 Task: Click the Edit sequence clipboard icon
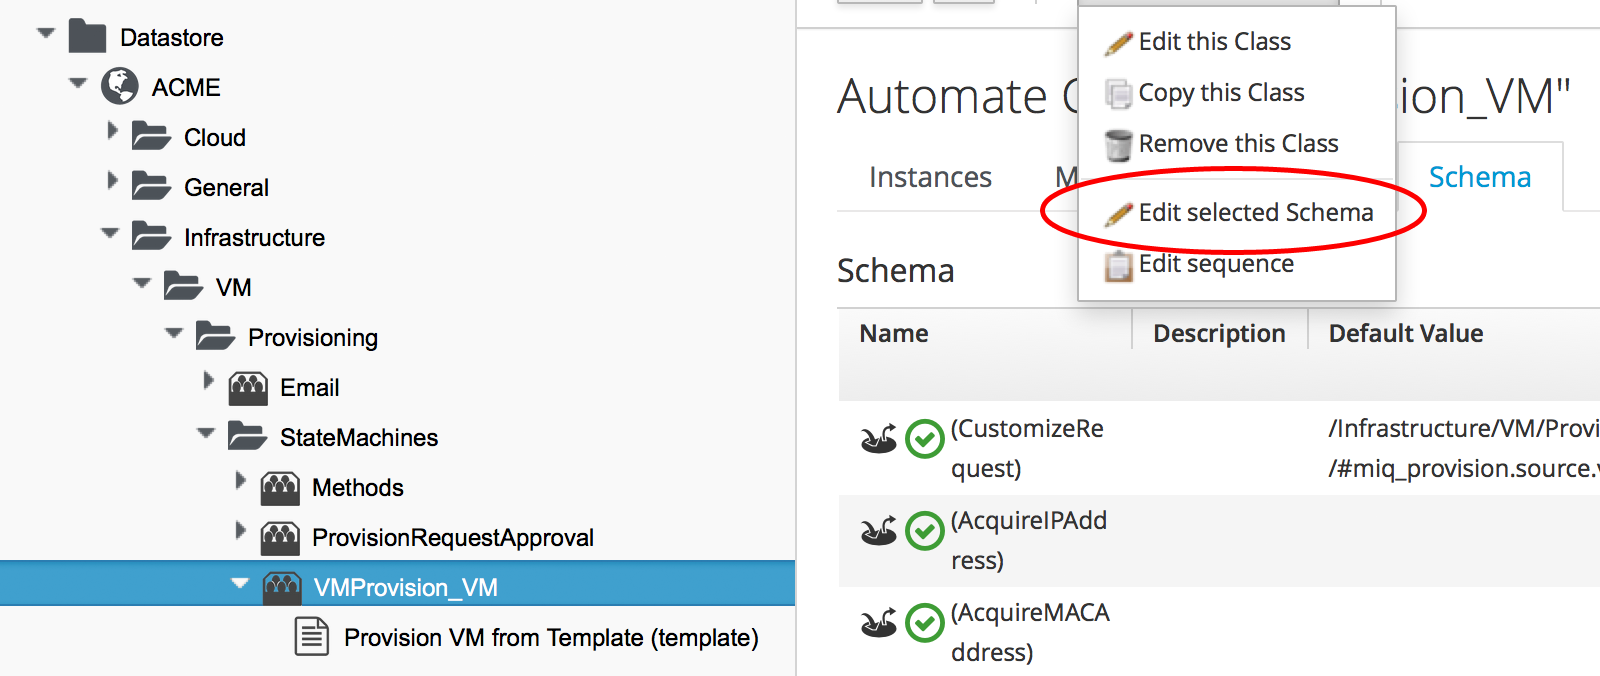1118,265
